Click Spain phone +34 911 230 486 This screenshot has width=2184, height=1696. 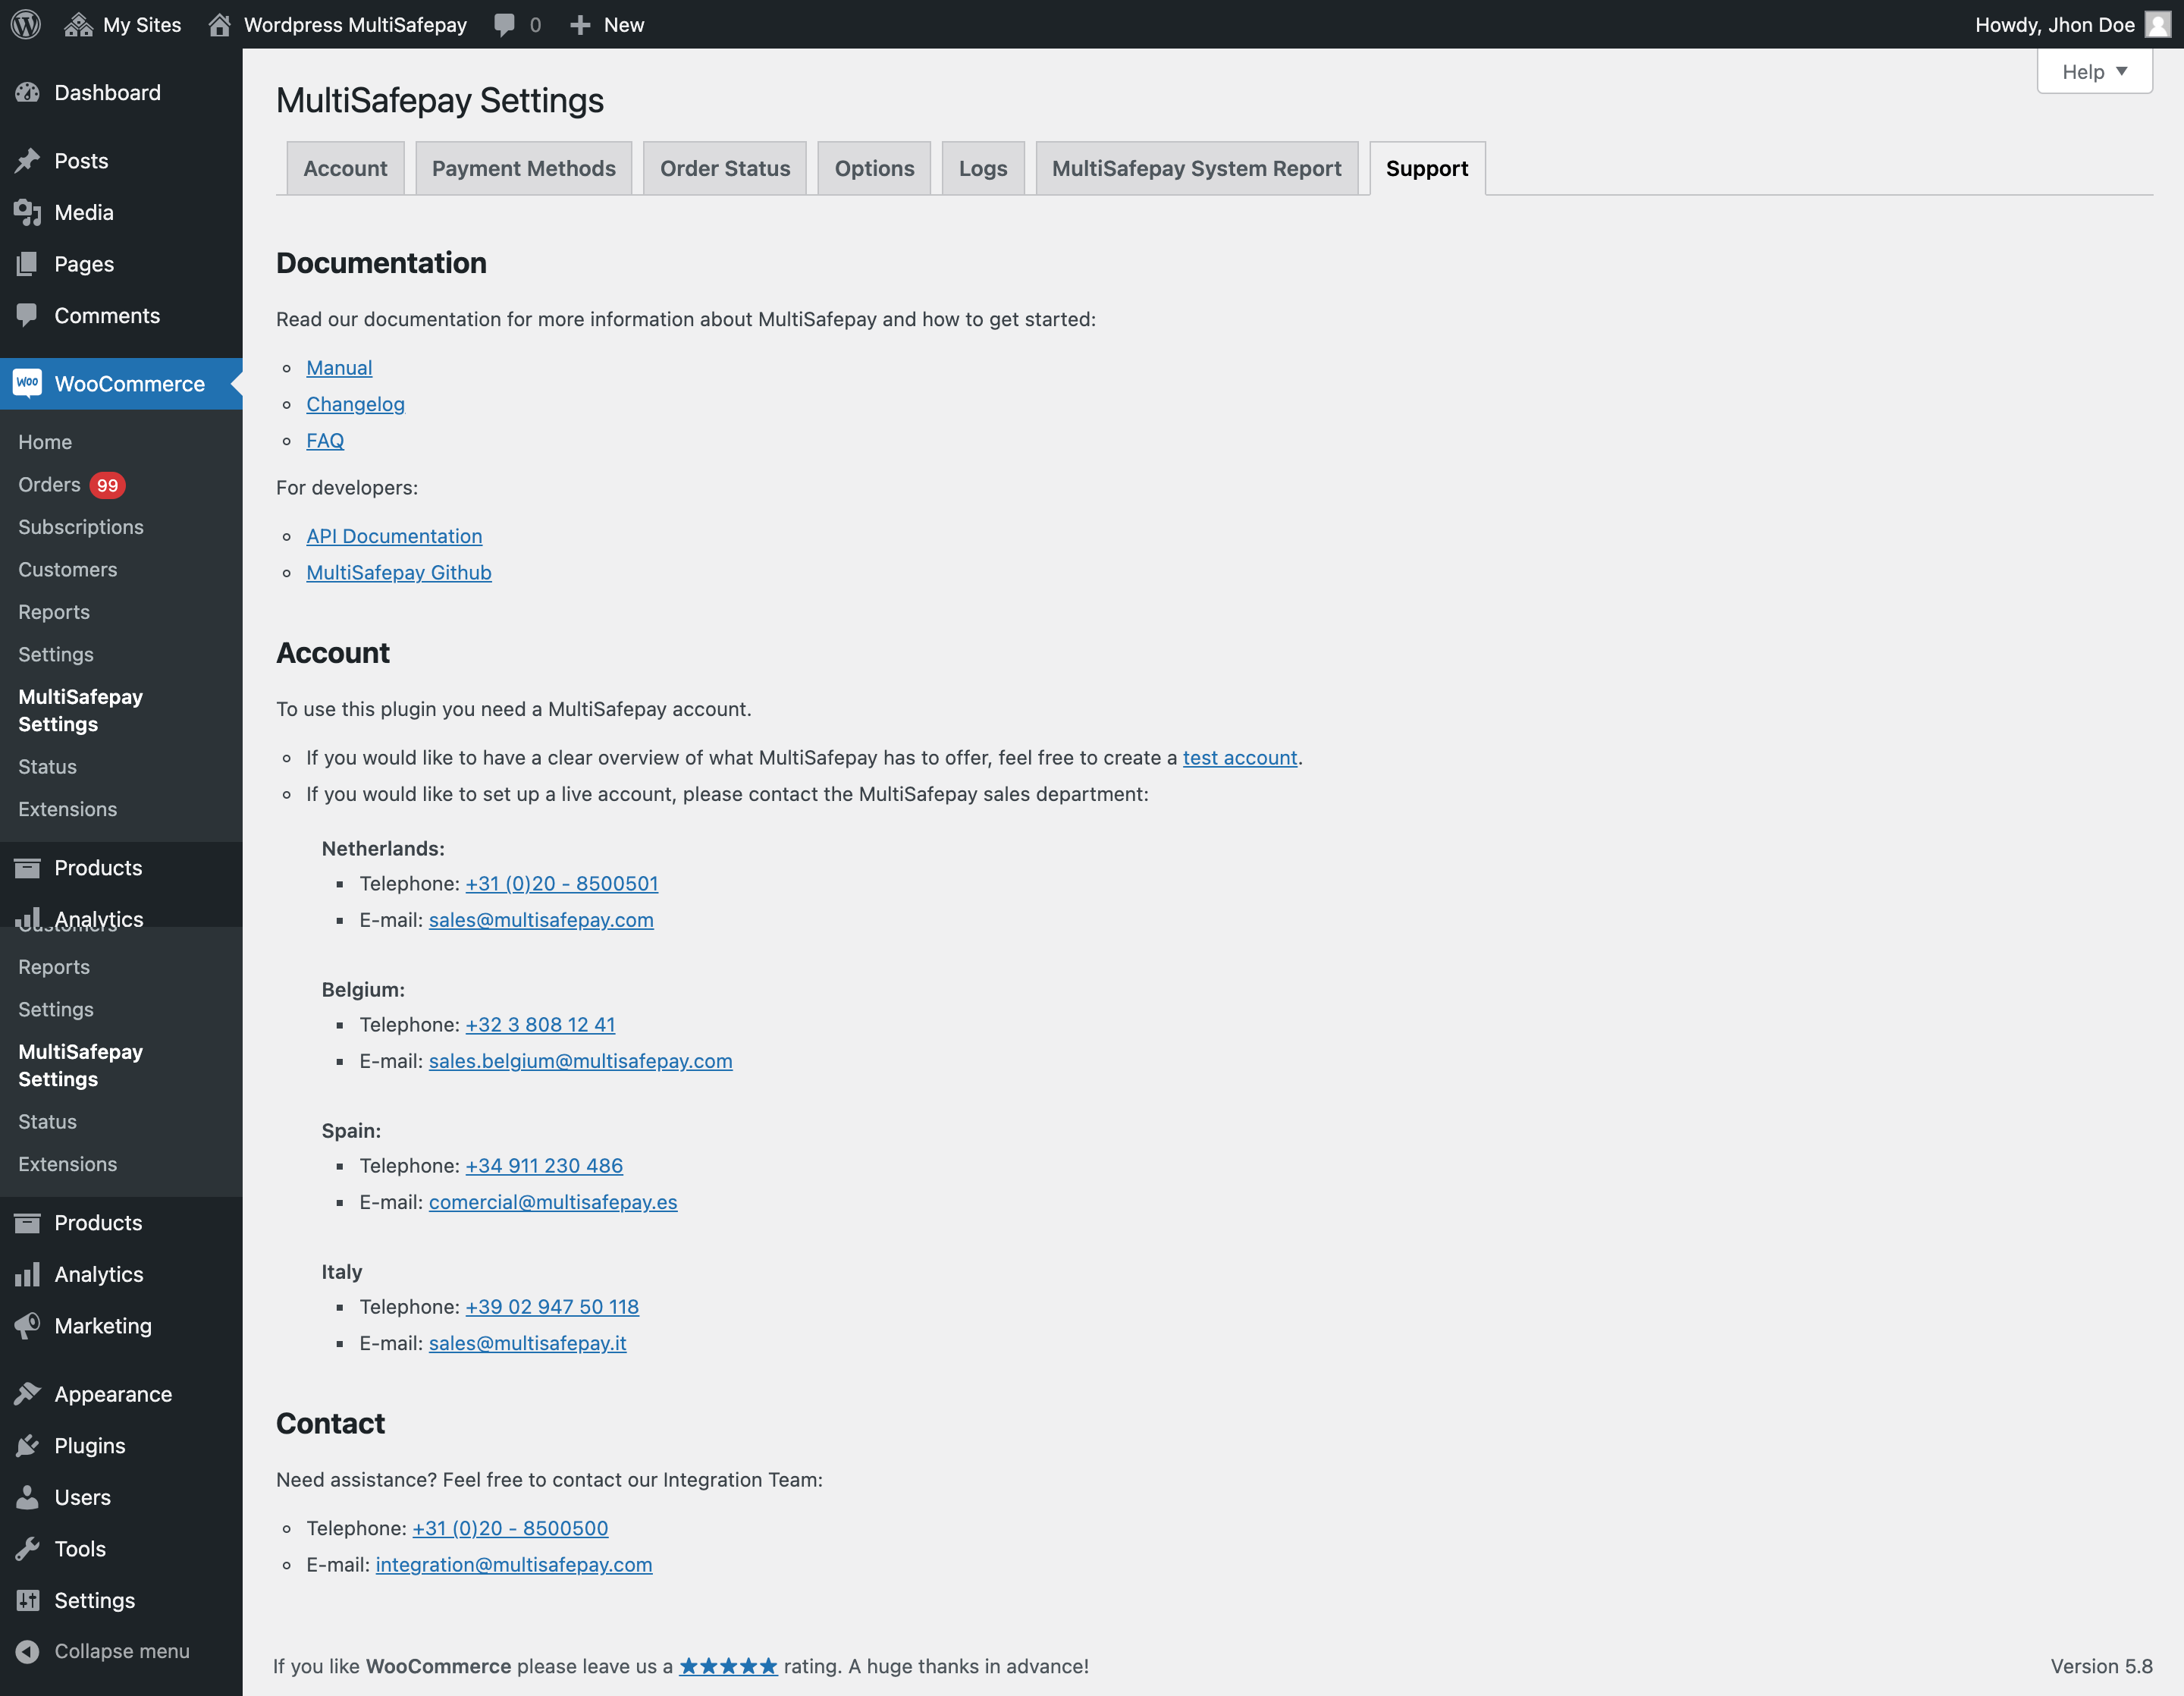(x=544, y=1166)
